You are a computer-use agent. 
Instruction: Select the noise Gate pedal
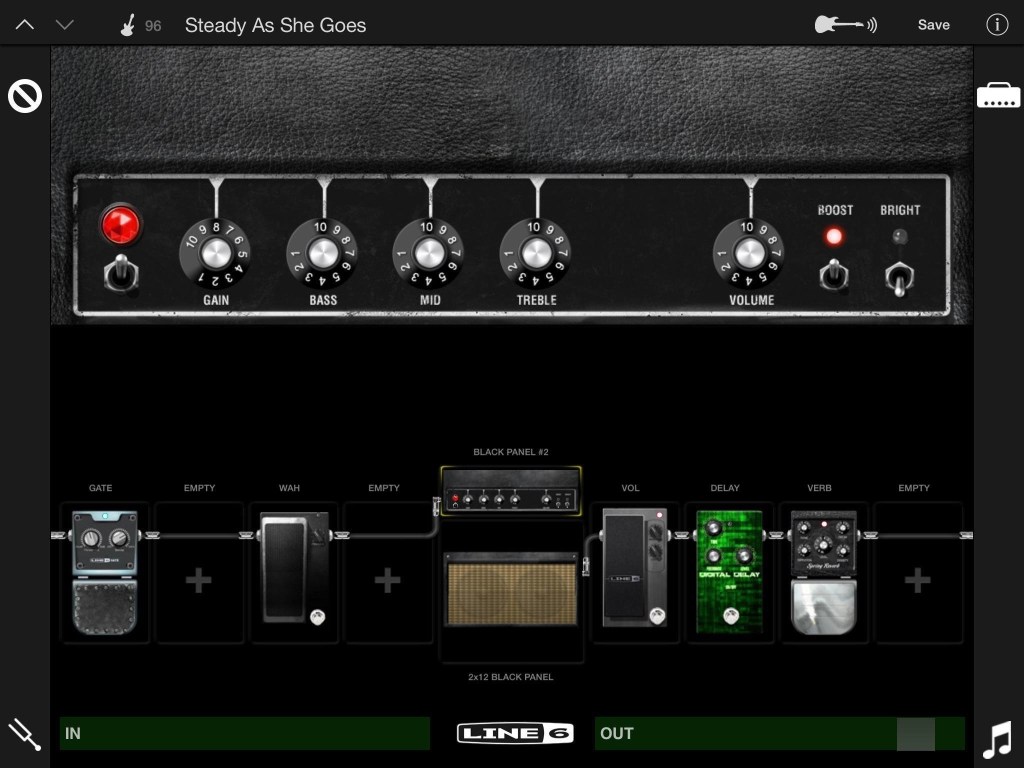click(x=105, y=572)
